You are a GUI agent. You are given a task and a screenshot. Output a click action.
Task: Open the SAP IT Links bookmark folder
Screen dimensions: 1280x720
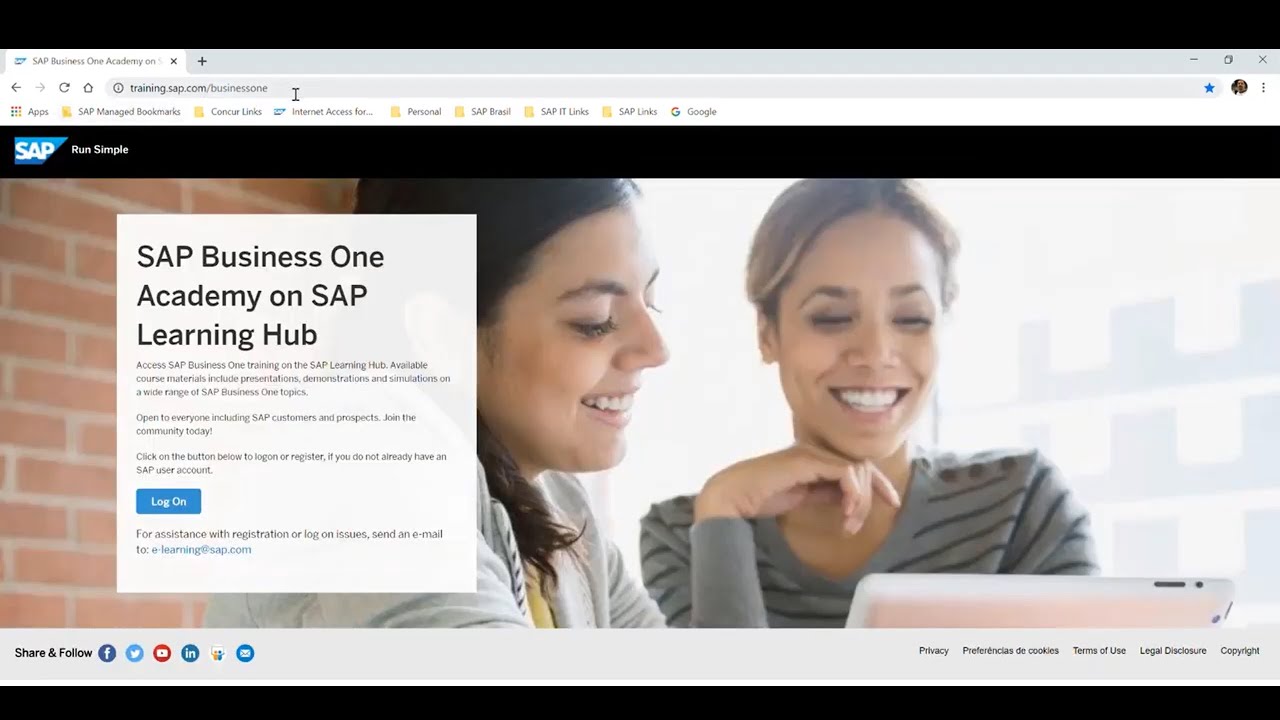click(x=556, y=112)
